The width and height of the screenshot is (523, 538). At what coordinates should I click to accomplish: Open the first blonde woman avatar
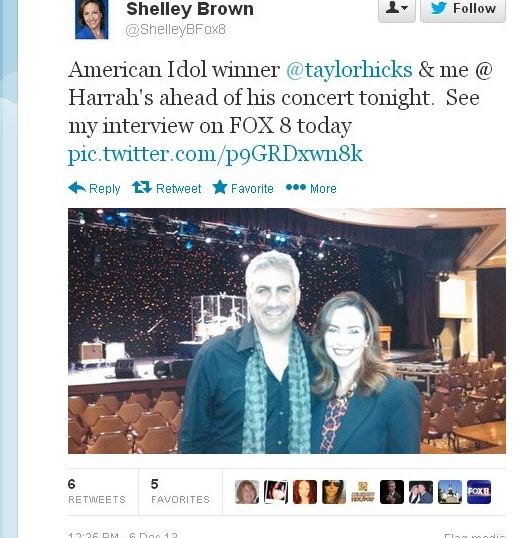coord(247,492)
